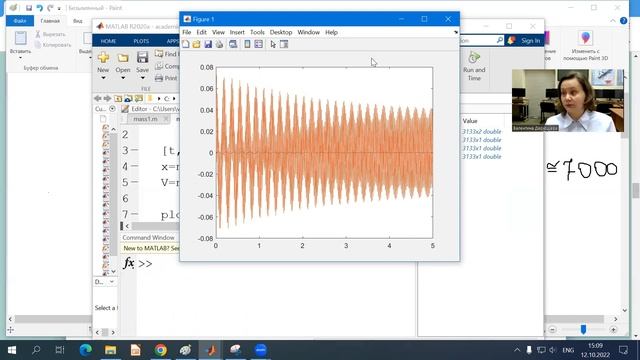
Task: Click Sign In in MATLAB
Action: tap(530, 40)
